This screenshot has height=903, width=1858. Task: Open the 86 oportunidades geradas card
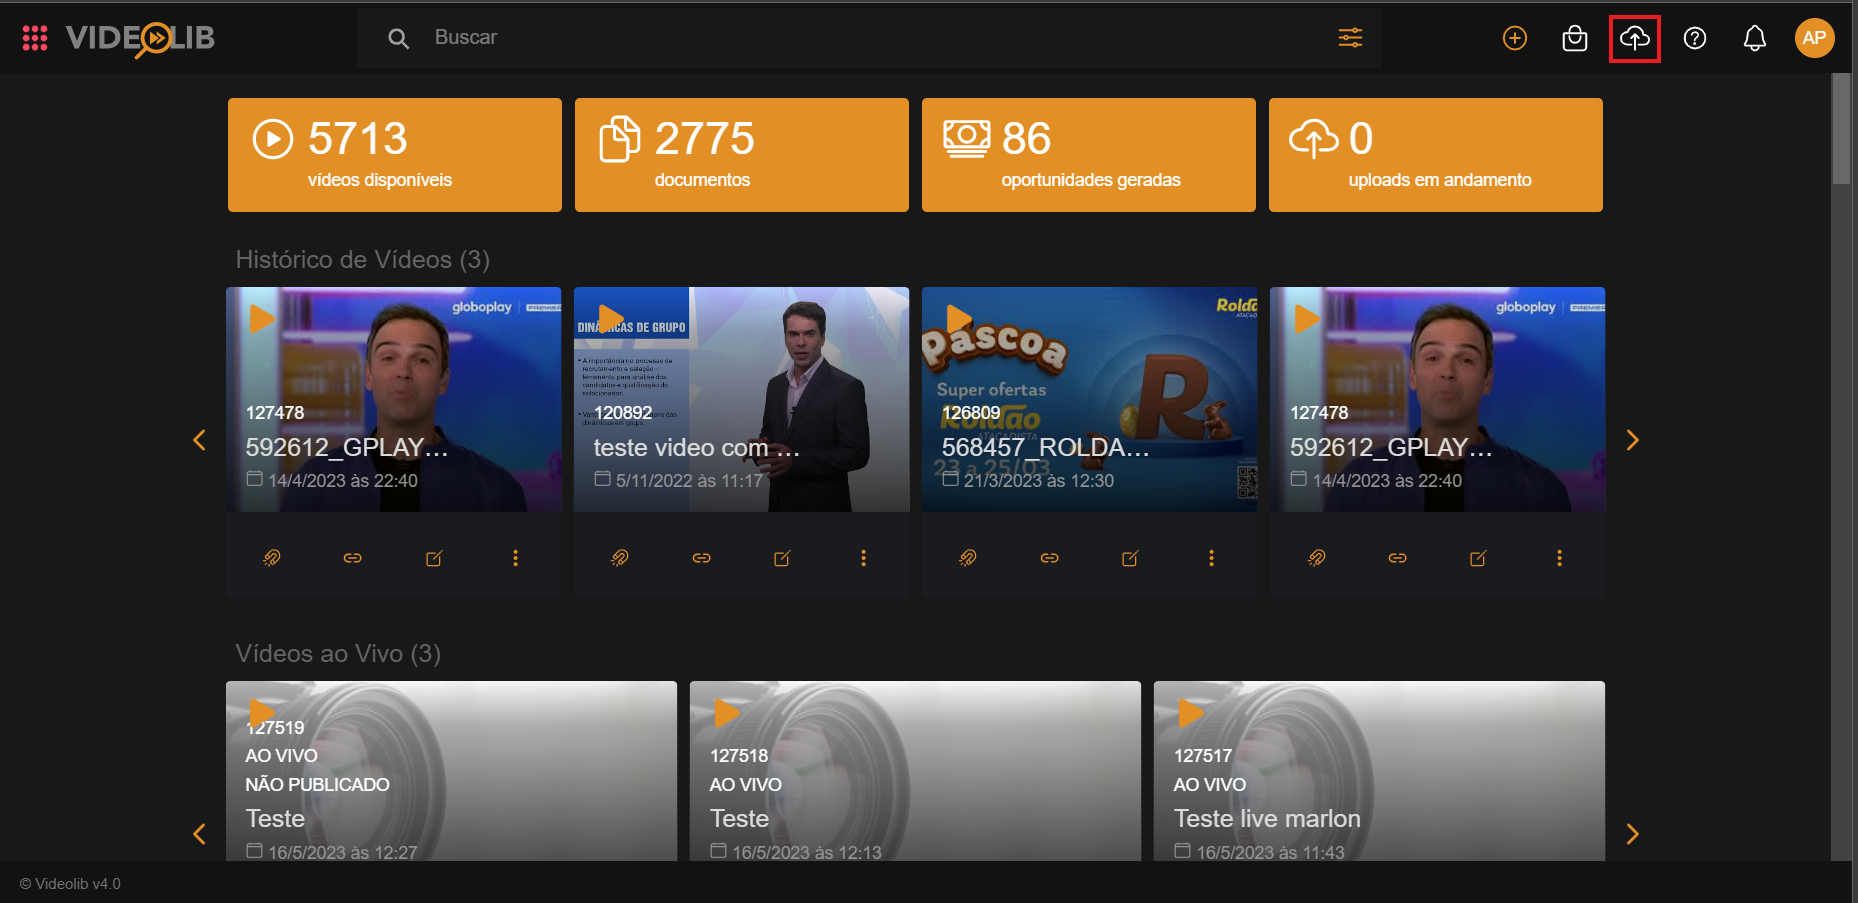tap(1089, 155)
